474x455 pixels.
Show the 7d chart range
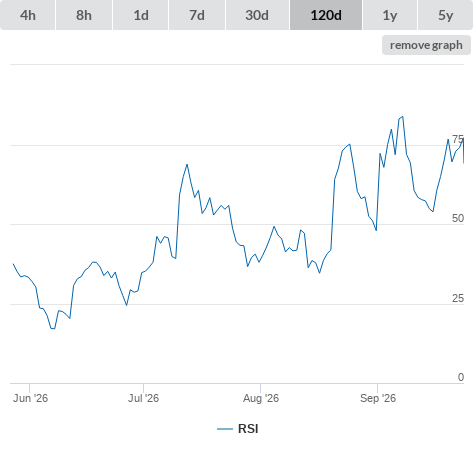pyautogui.click(x=197, y=15)
